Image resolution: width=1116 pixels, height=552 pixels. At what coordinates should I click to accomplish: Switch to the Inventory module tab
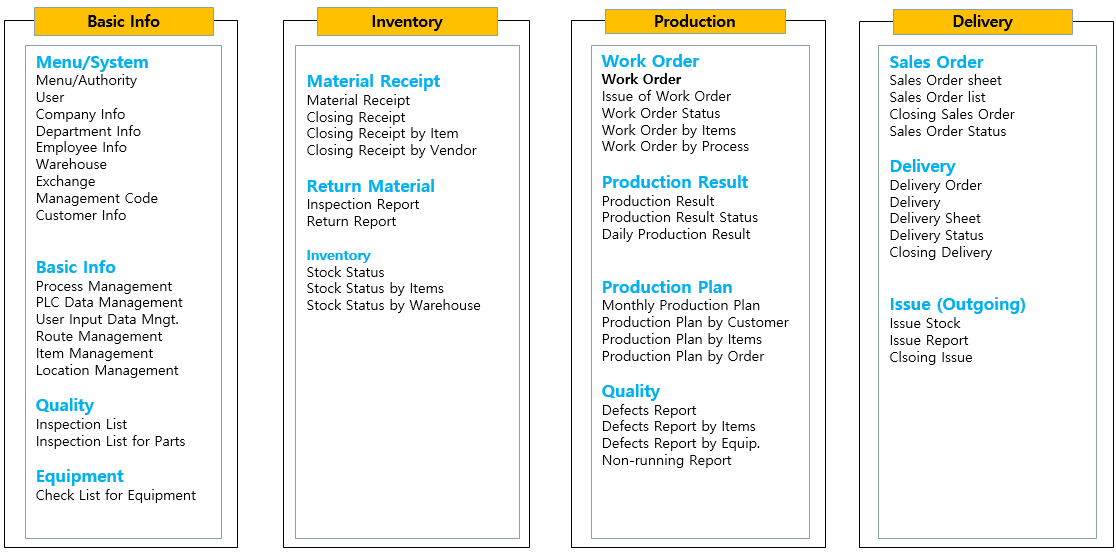[407, 21]
